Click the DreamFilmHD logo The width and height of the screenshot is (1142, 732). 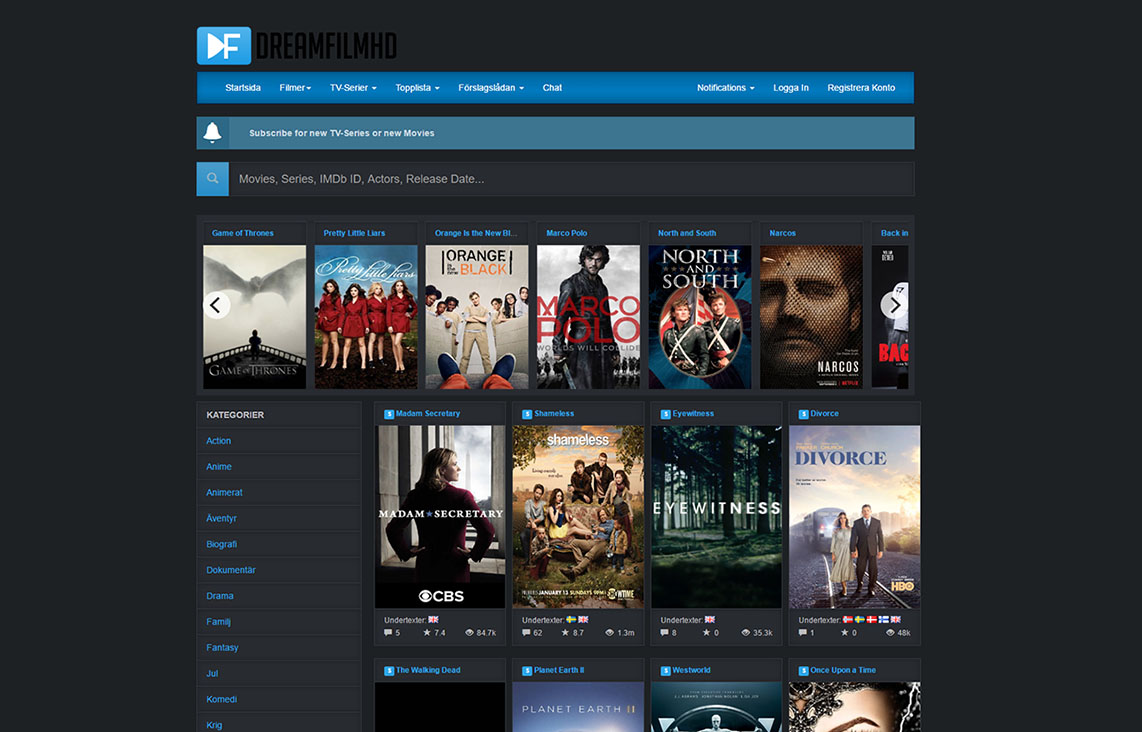coord(296,46)
